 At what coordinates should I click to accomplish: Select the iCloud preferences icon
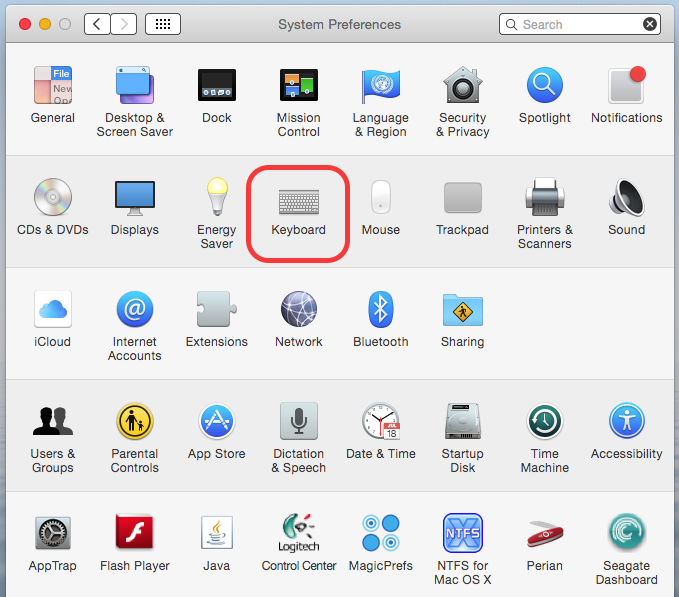(52, 311)
